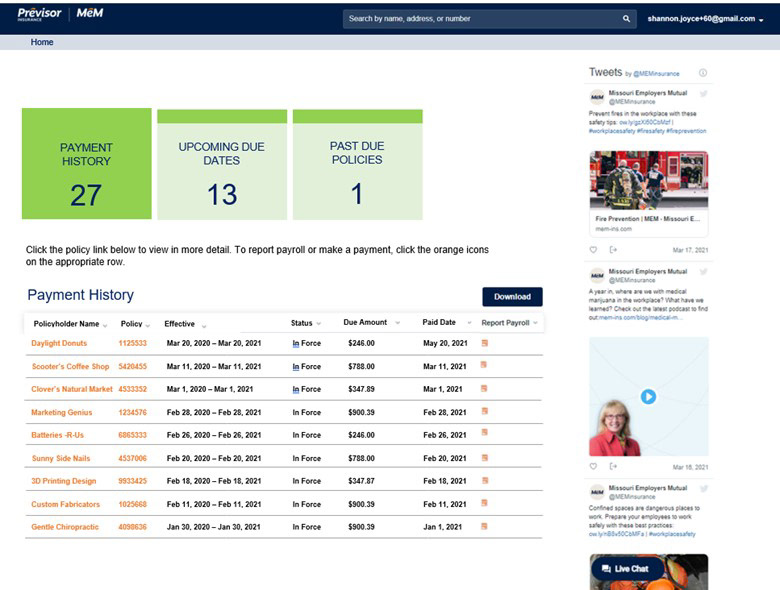Open 3D Printing Design policyholder link

click(64, 481)
